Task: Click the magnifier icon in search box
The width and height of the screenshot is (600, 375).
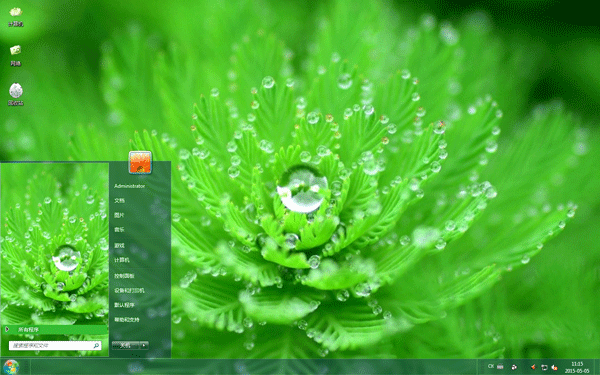Action: (96, 346)
